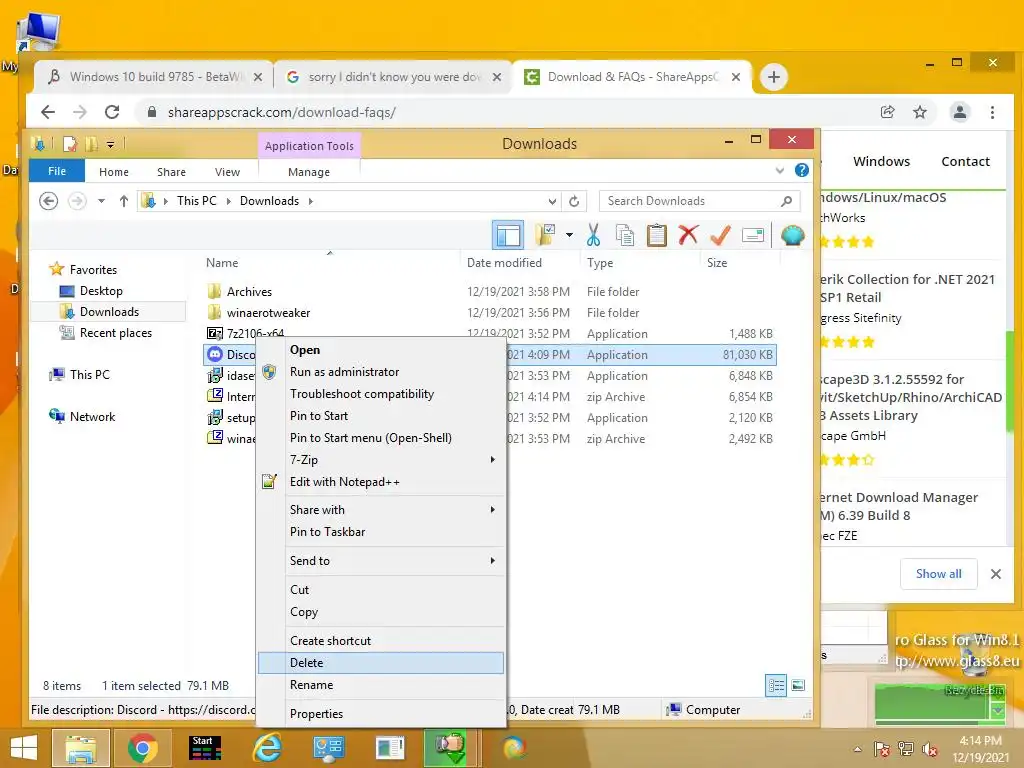The image size is (1024, 768).
Task: Click the muted volume tray icon
Action: (929, 750)
